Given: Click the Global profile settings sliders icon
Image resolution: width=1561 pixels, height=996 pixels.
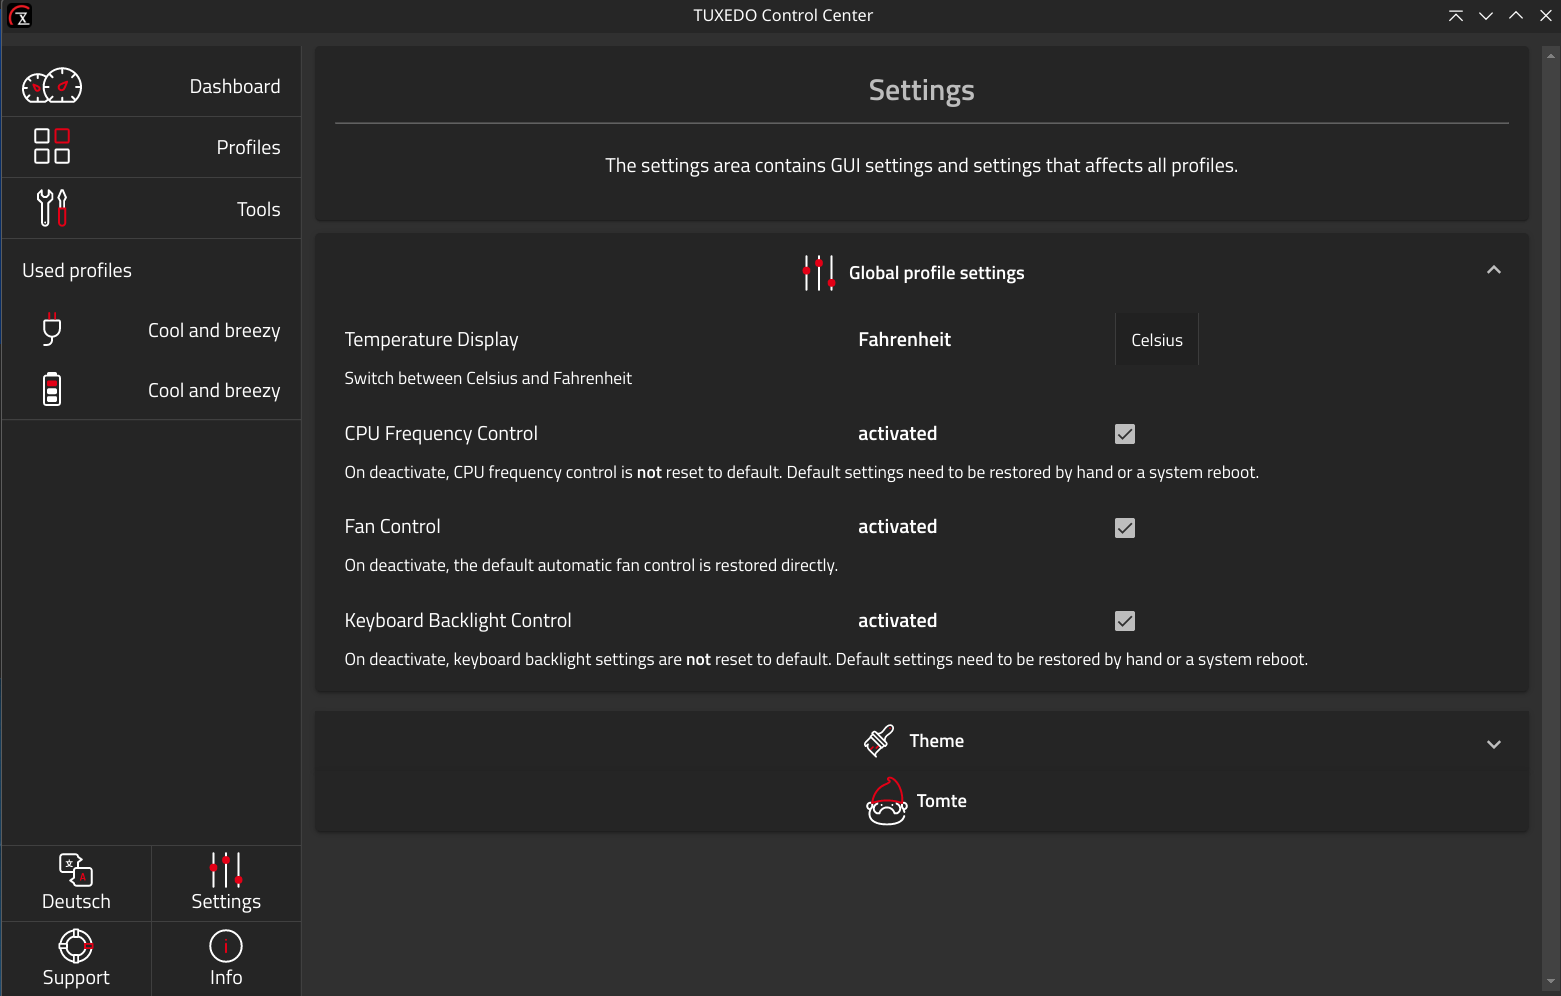Looking at the screenshot, I should [x=819, y=273].
